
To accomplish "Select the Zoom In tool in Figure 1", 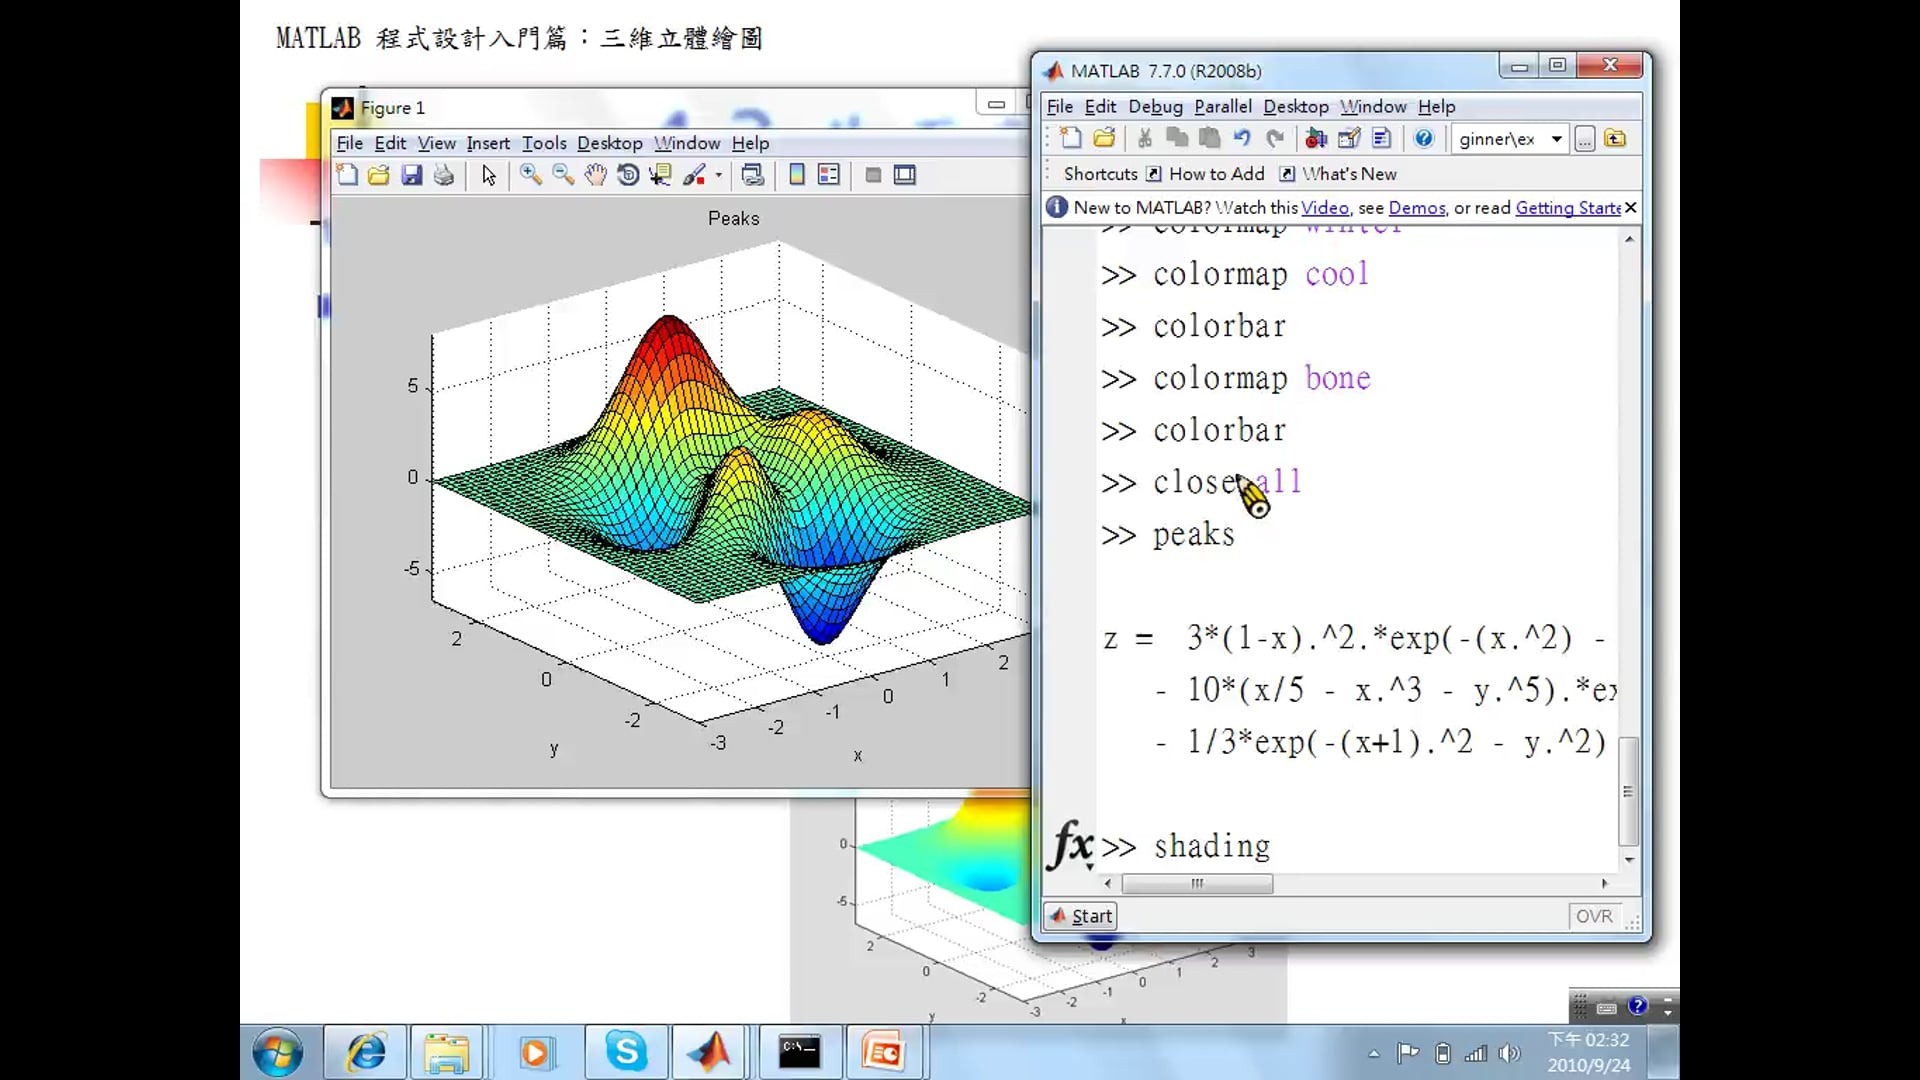I will coord(530,175).
